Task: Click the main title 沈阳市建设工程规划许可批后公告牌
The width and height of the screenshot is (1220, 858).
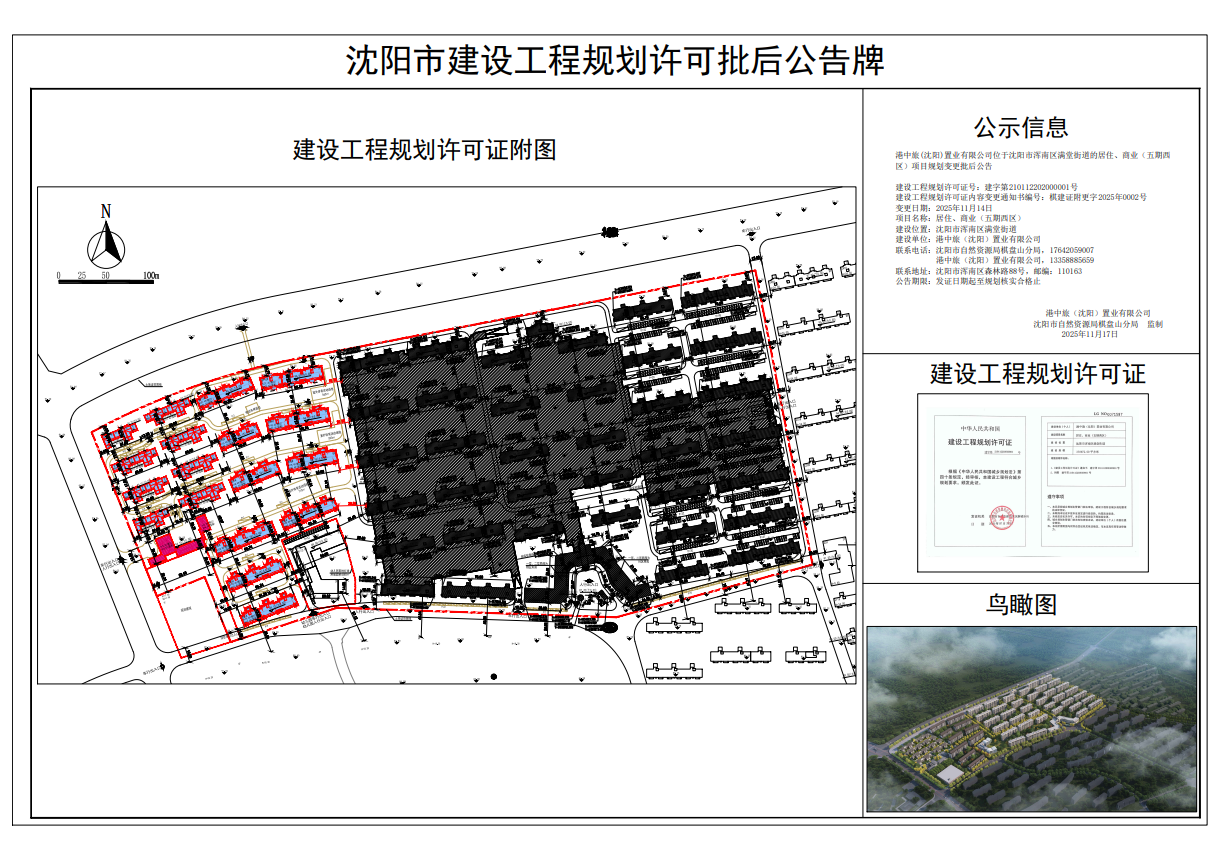Action: (614, 61)
